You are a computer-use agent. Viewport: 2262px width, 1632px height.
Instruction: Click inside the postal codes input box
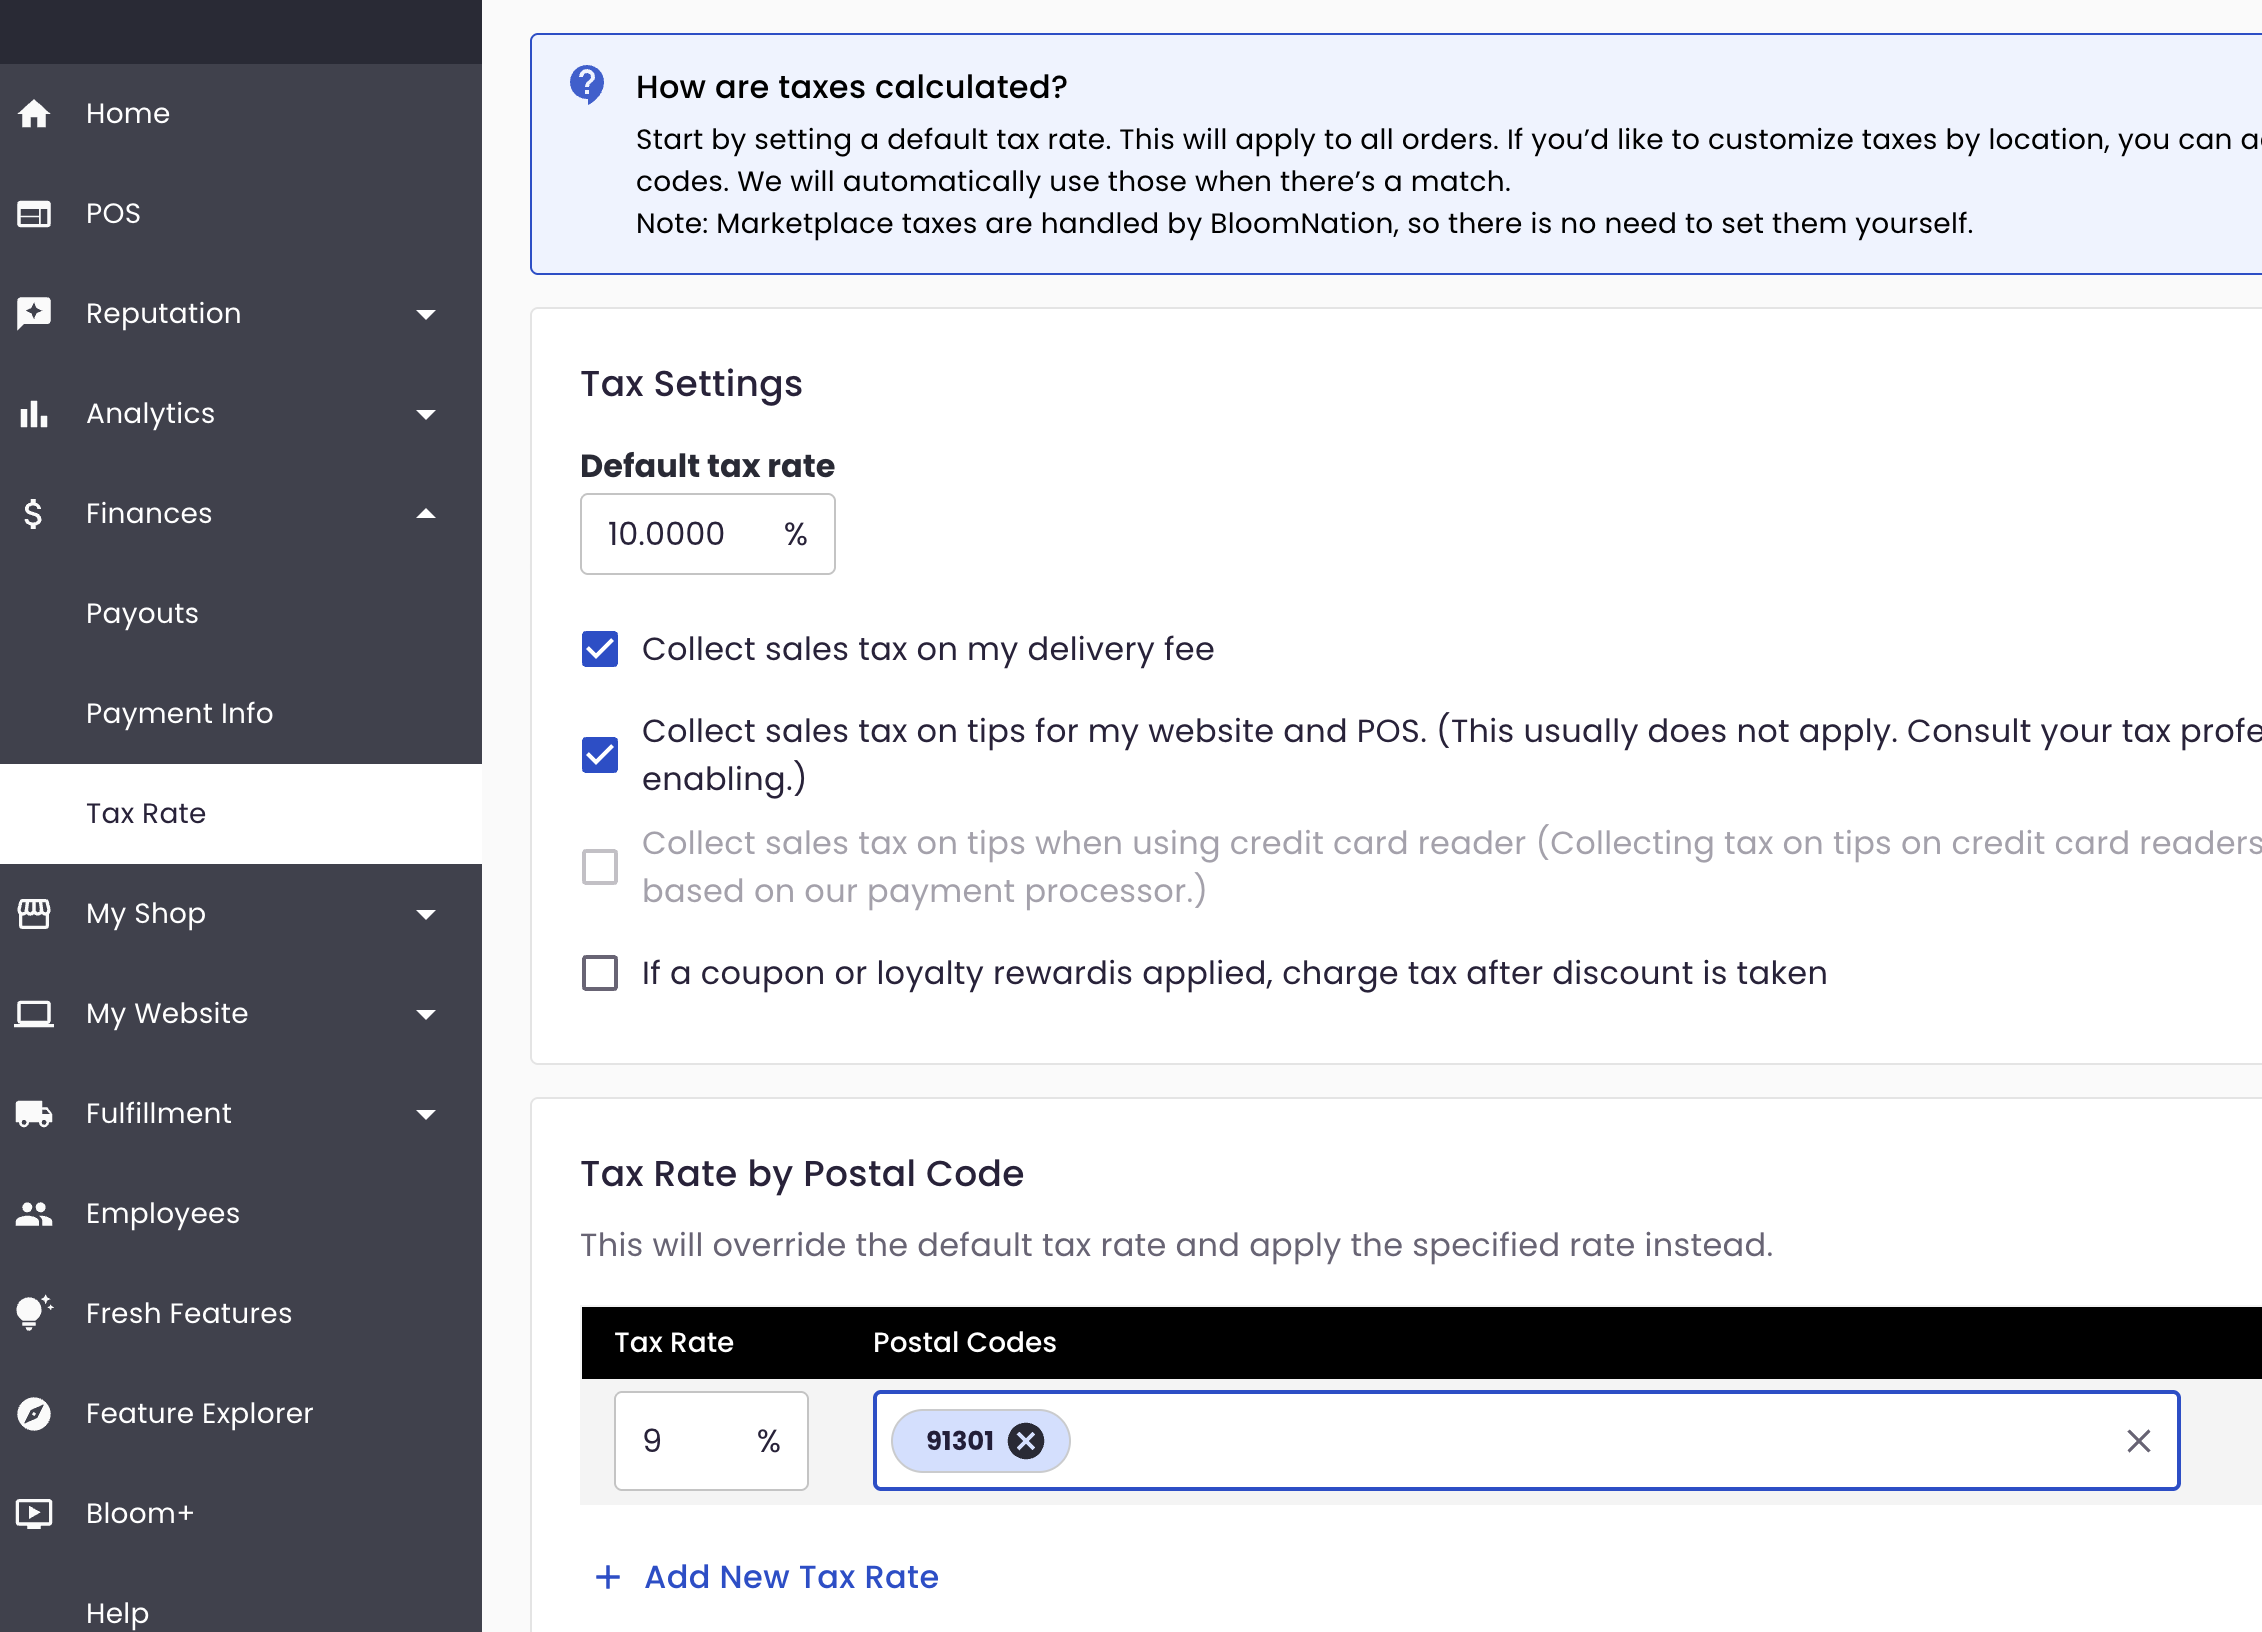pos(1526,1441)
